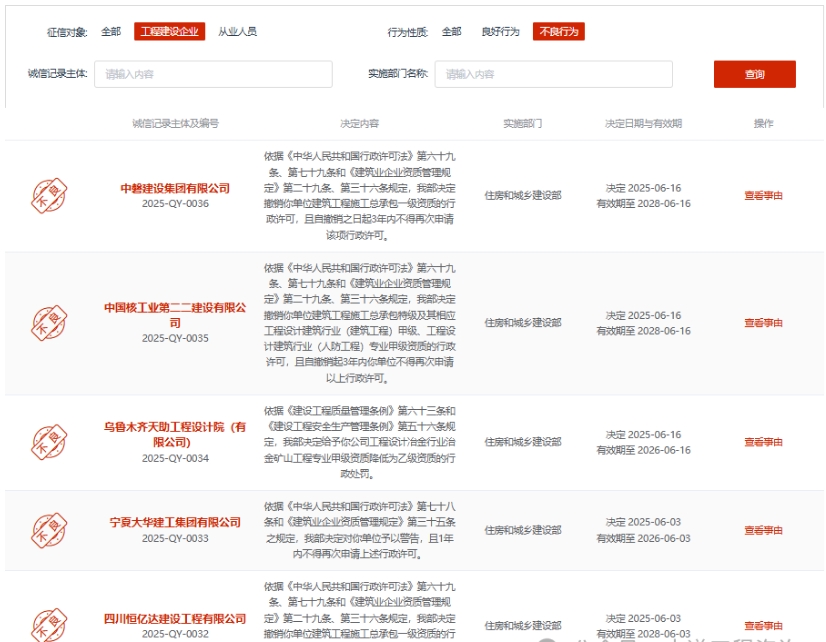This screenshot has width=826, height=642.
Task: Click the 操作 column header
Action: coord(763,123)
